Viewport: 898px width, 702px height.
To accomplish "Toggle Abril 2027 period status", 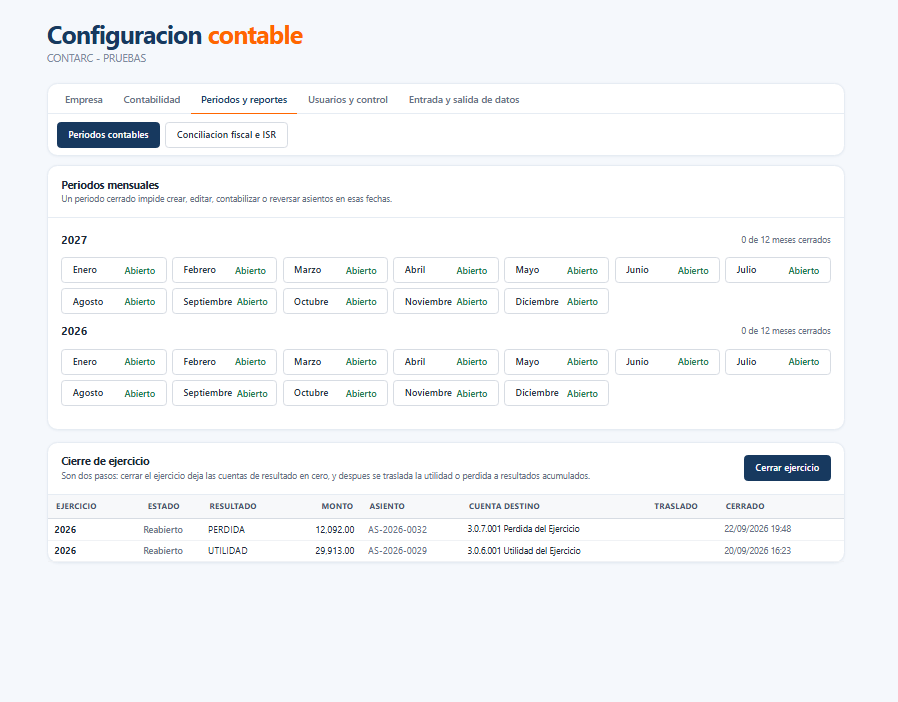I will (x=446, y=270).
